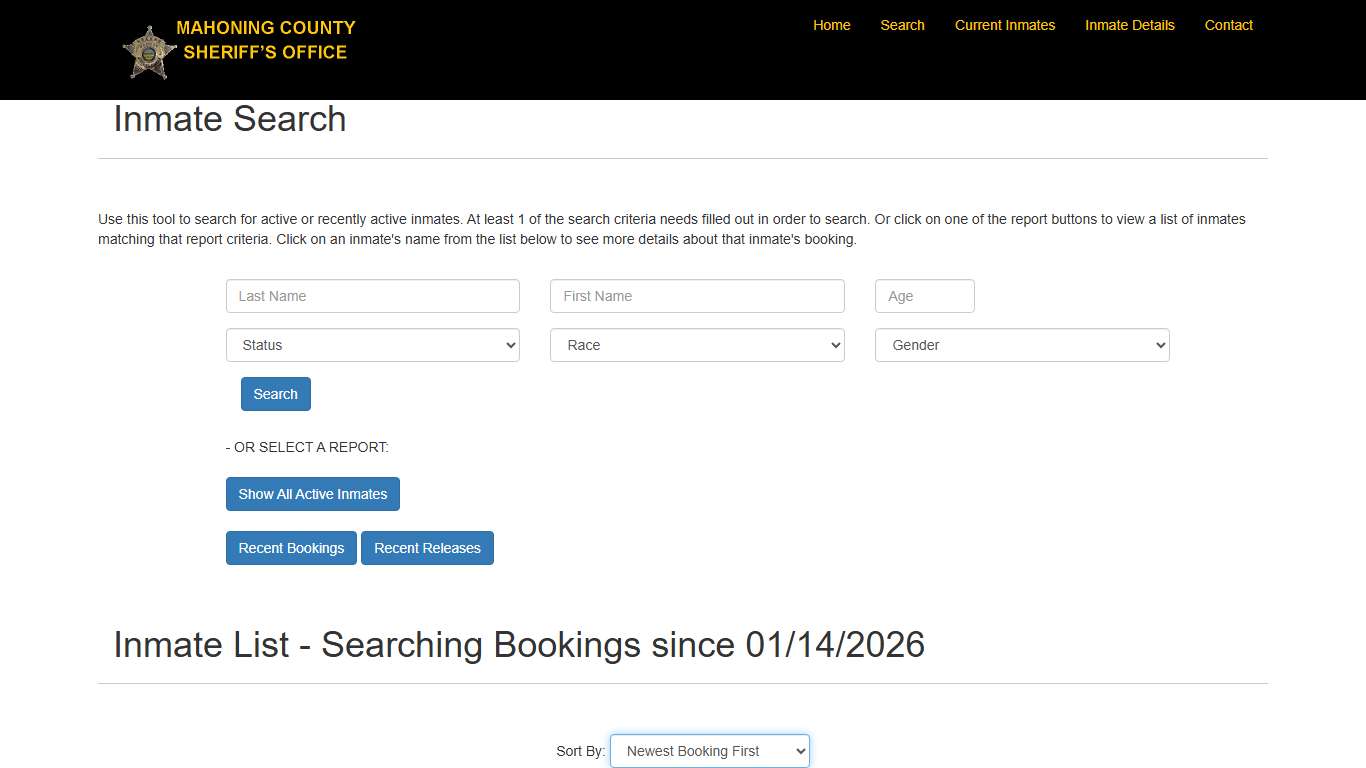
Task: Click the Search button
Action: click(x=275, y=393)
